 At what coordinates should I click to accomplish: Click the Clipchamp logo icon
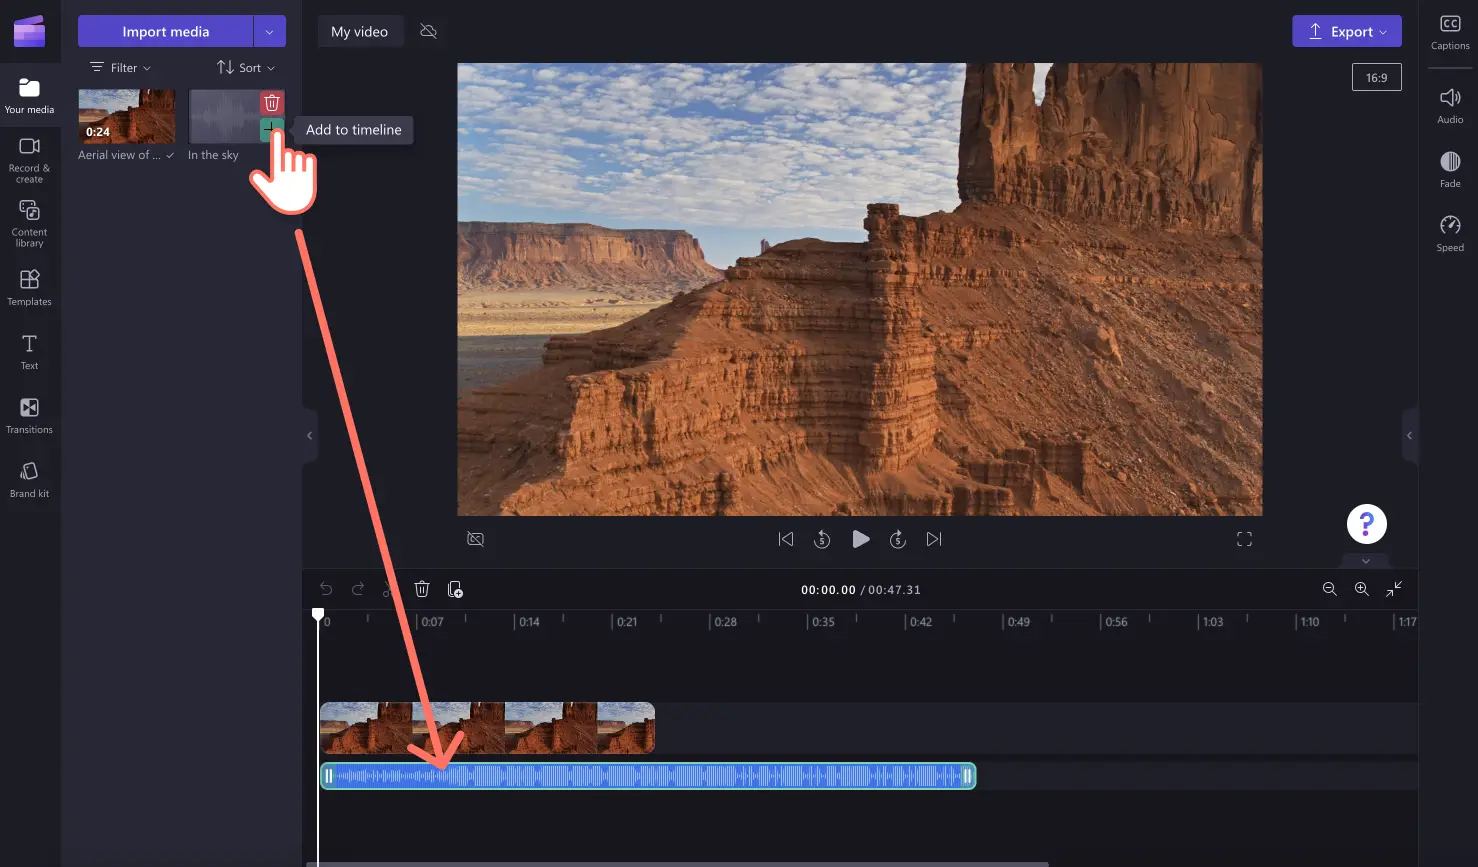(29, 31)
